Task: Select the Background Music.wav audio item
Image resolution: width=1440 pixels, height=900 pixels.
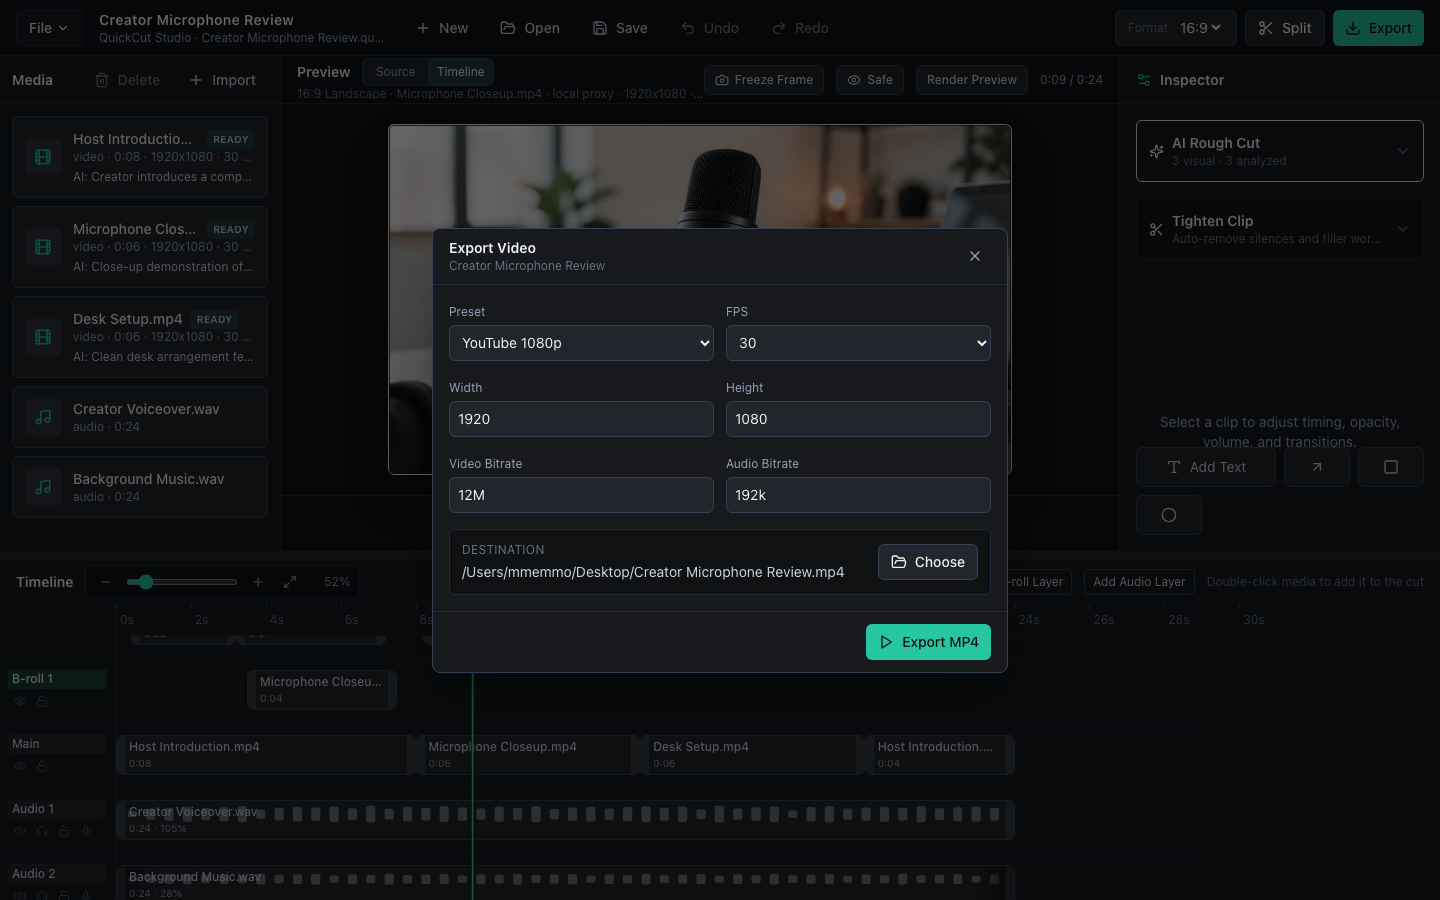Action: (x=140, y=487)
